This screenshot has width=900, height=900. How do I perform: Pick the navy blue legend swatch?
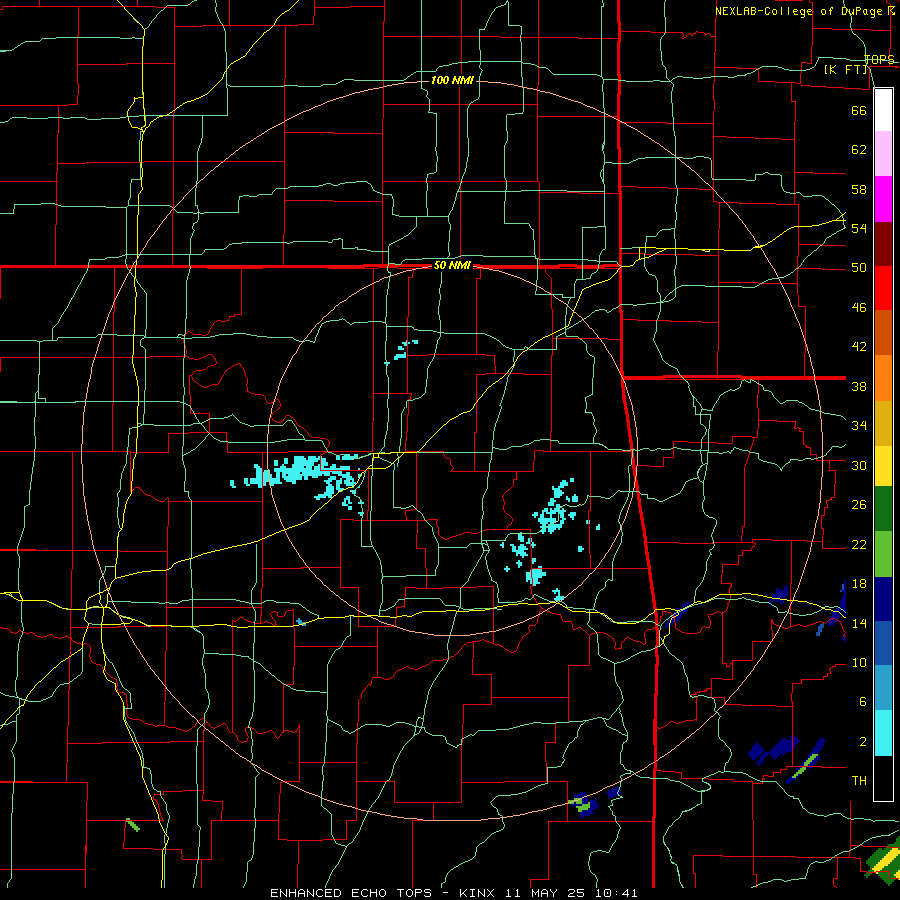point(883,599)
